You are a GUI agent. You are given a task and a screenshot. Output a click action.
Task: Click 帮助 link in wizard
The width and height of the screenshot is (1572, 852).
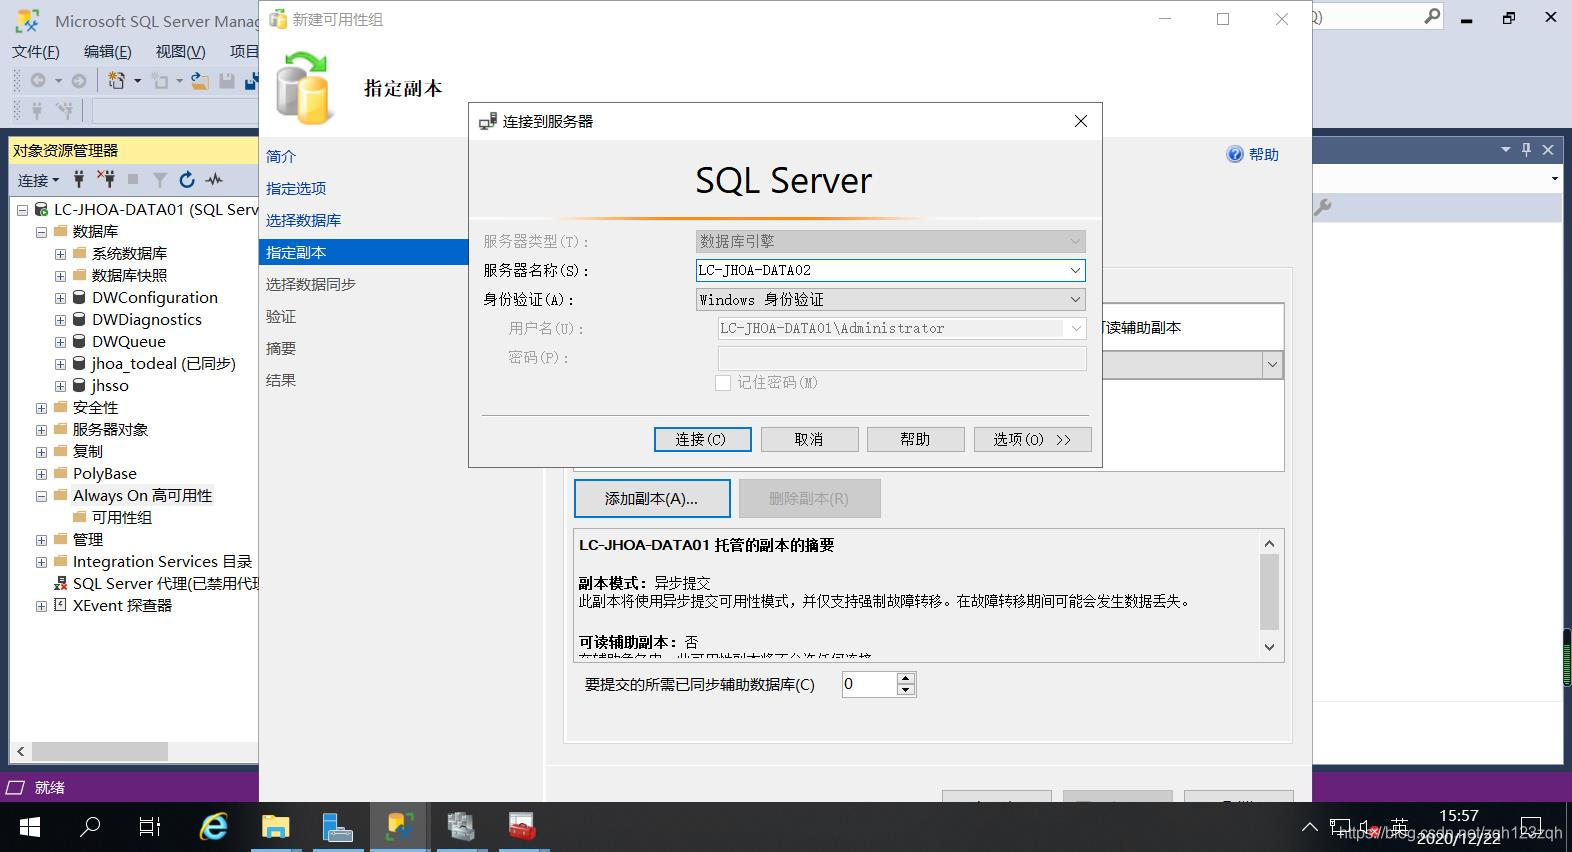coord(1263,154)
